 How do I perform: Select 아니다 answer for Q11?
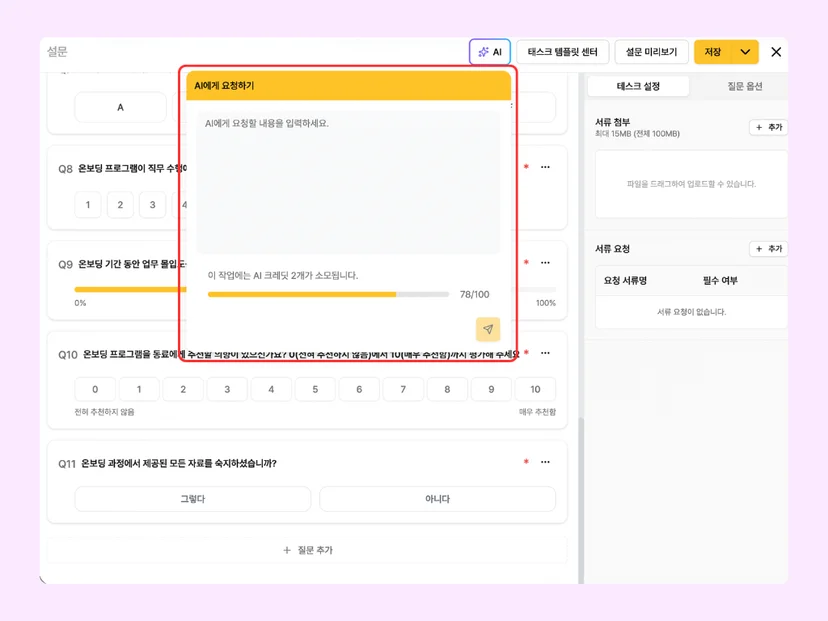point(437,499)
